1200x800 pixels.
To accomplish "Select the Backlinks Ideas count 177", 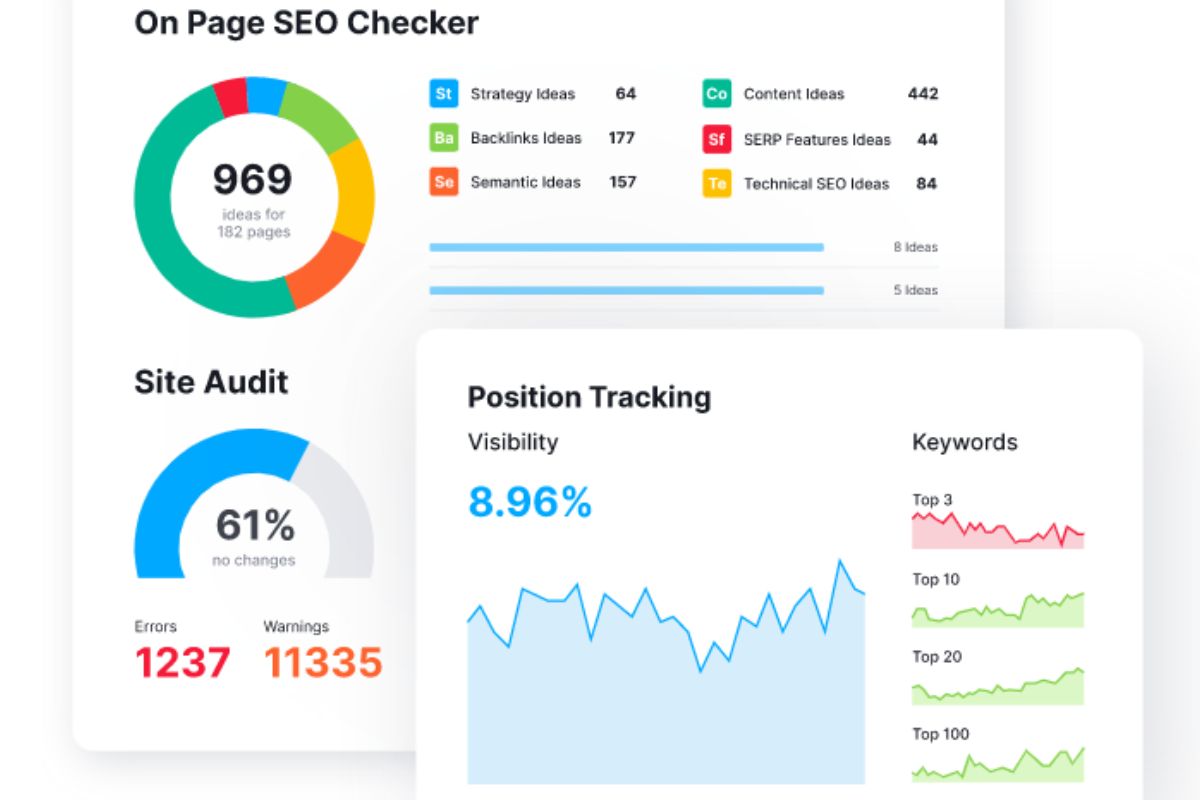I will (x=621, y=138).
